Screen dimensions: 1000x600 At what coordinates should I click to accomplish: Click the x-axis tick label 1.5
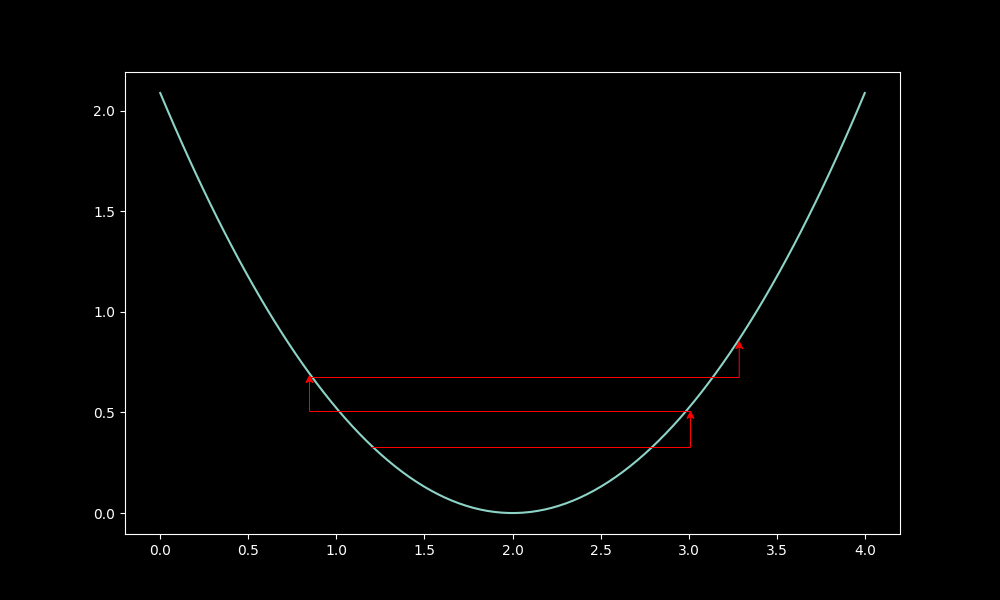click(x=424, y=550)
